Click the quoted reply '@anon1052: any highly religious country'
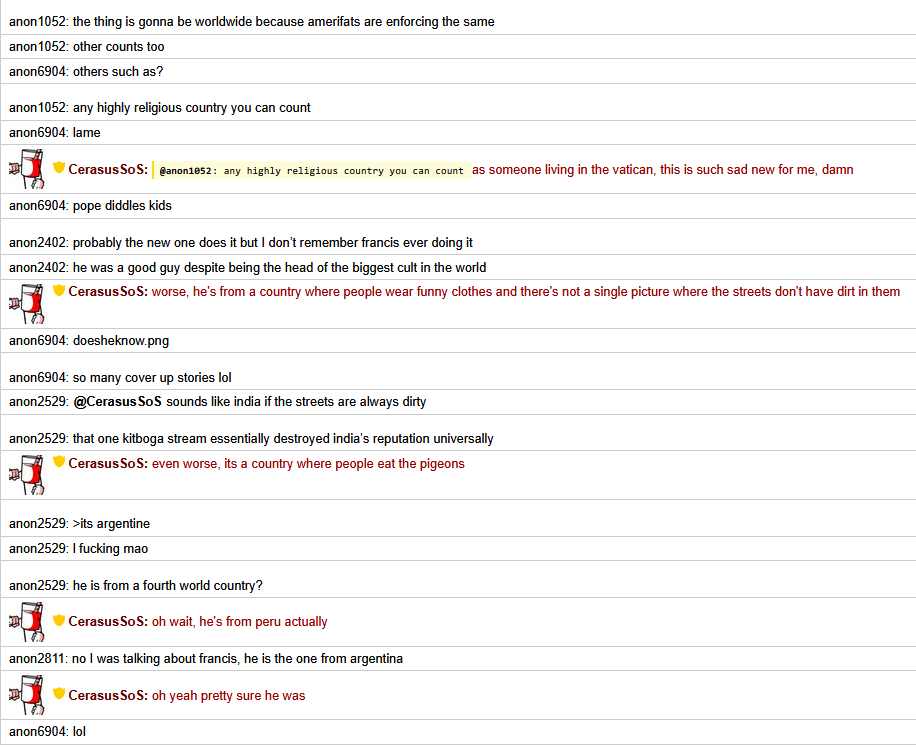916x747 pixels. coord(311,171)
